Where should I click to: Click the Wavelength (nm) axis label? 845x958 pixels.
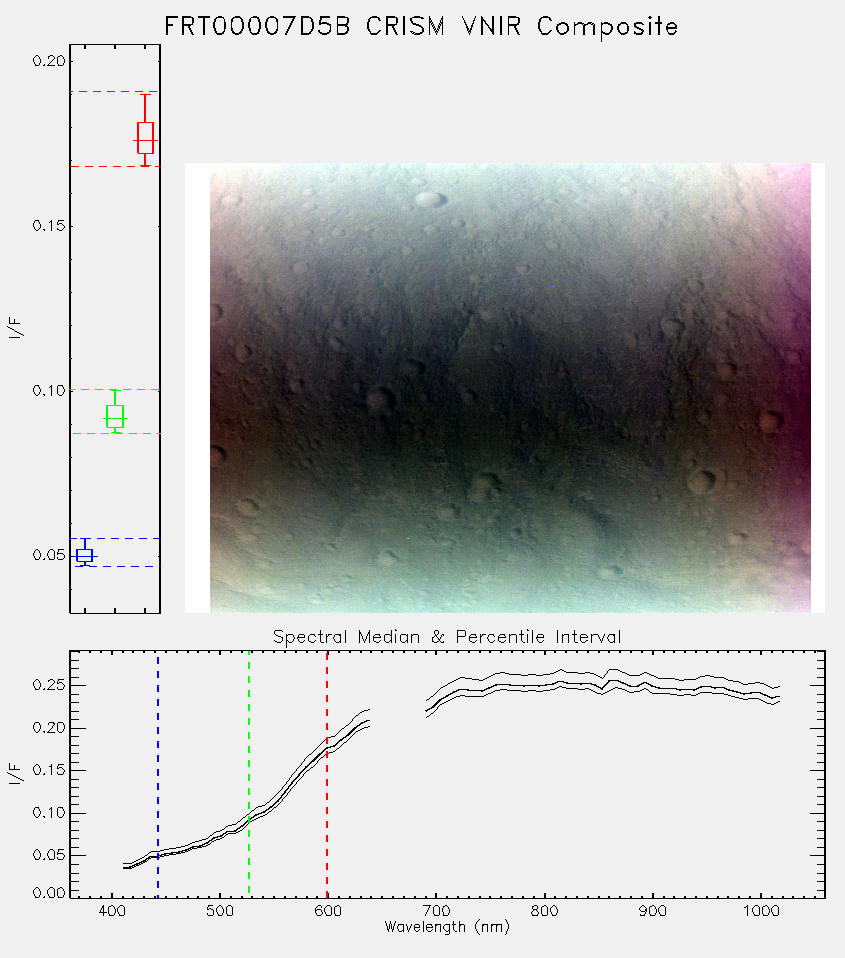447,927
